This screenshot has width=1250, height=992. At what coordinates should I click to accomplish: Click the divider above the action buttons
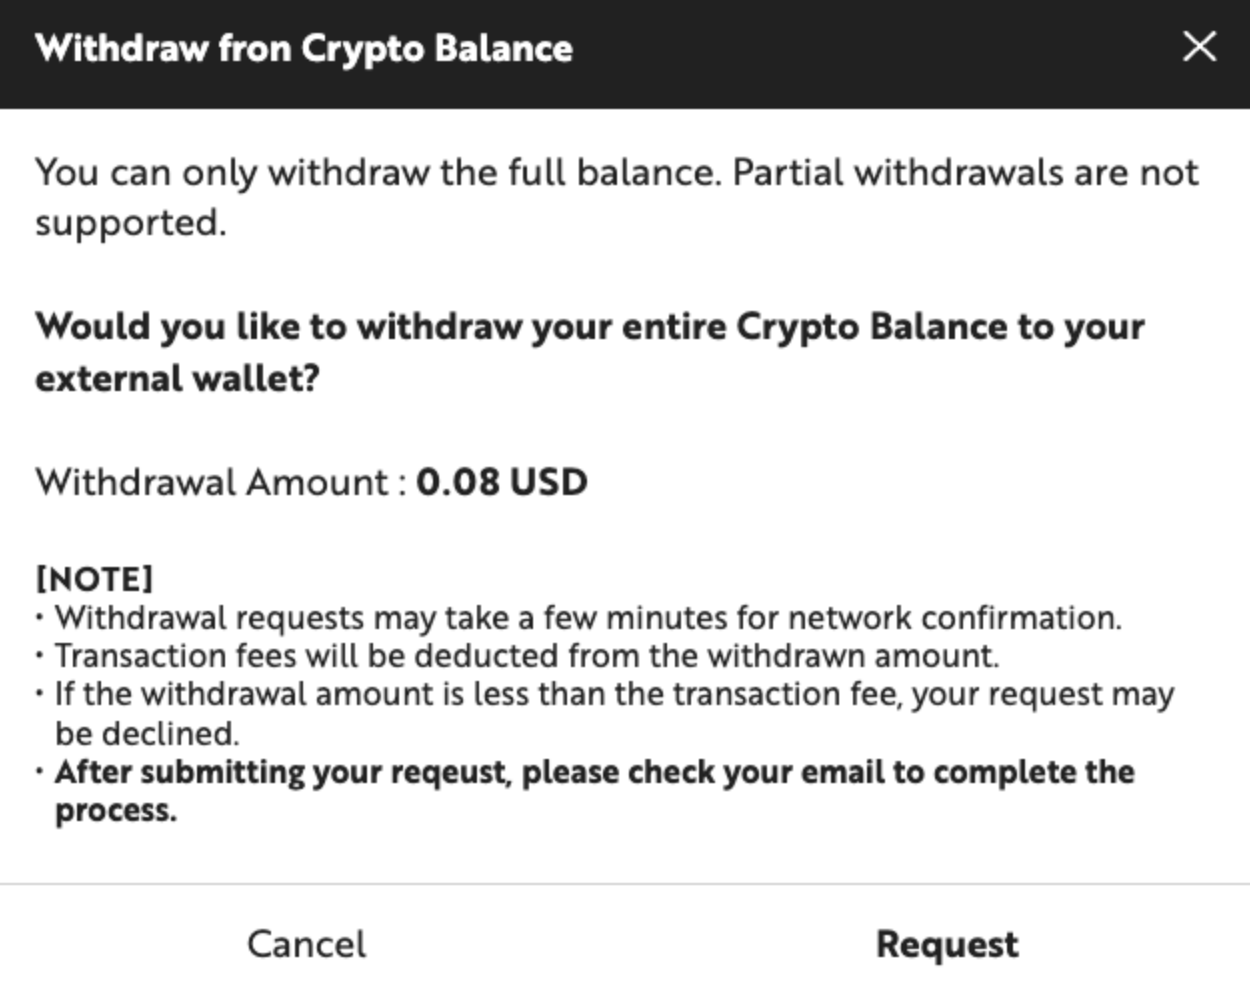point(625,884)
